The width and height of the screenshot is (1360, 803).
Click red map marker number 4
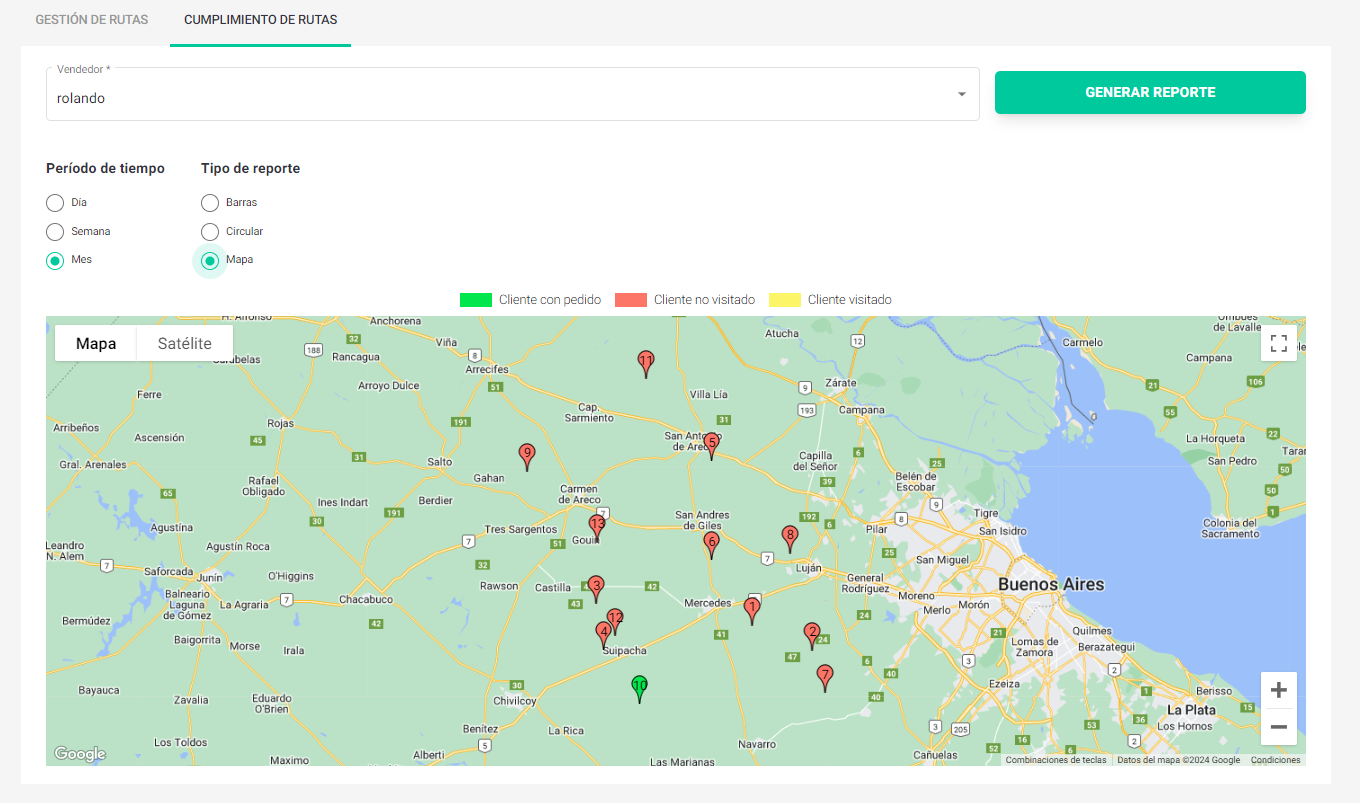[x=603, y=636]
